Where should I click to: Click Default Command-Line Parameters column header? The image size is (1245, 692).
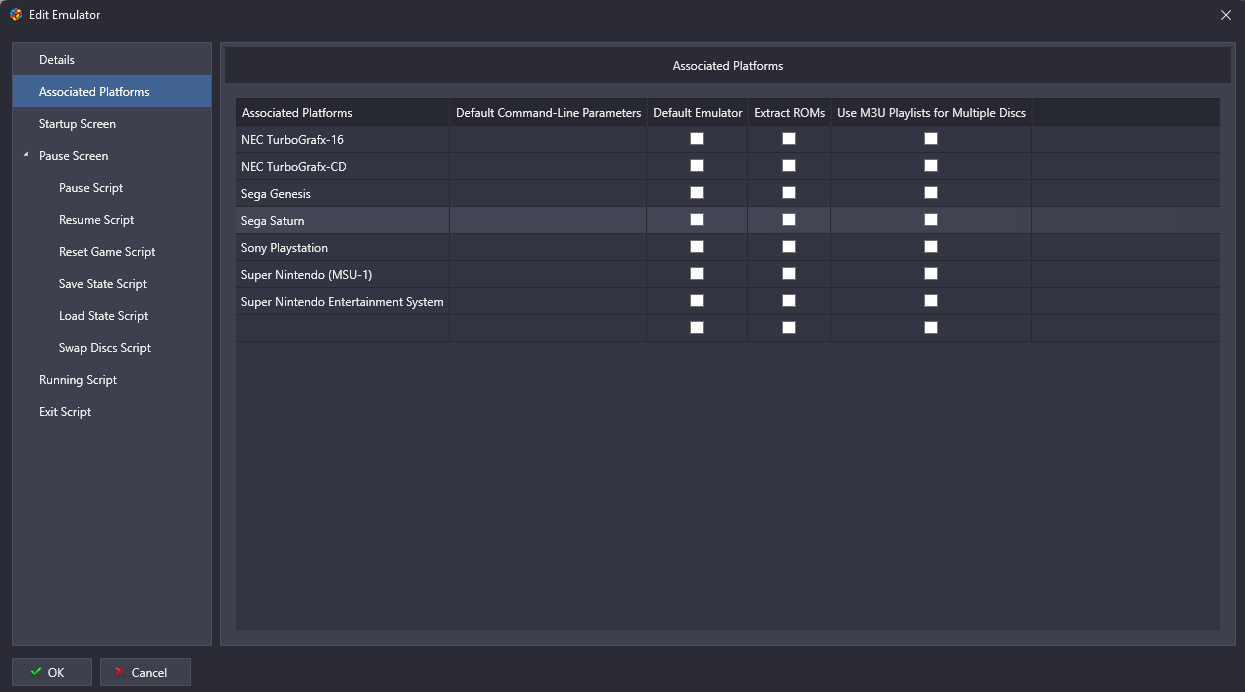tap(548, 112)
